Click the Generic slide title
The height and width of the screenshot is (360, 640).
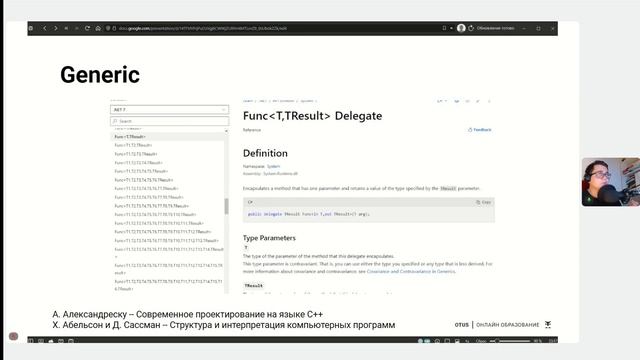100,75
